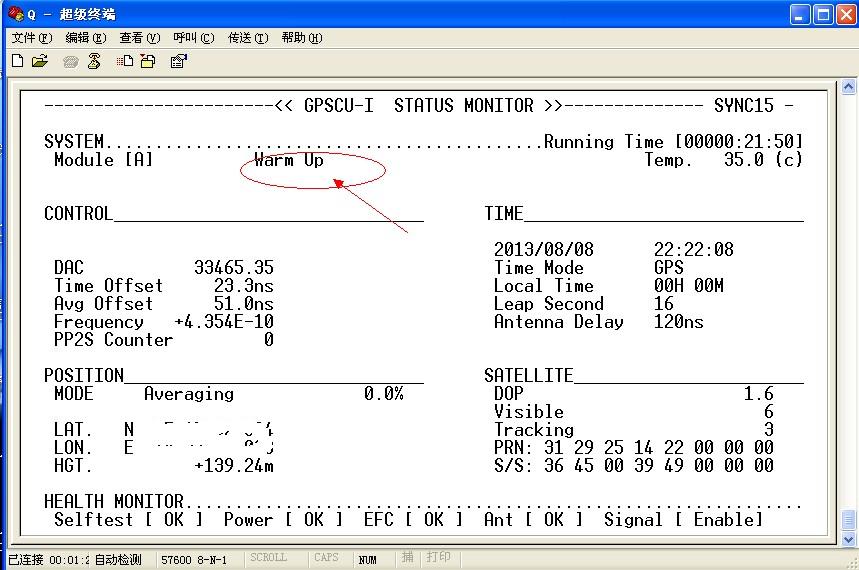
Task: Click the HGT value +139.24m
Action: pos(234,466)
